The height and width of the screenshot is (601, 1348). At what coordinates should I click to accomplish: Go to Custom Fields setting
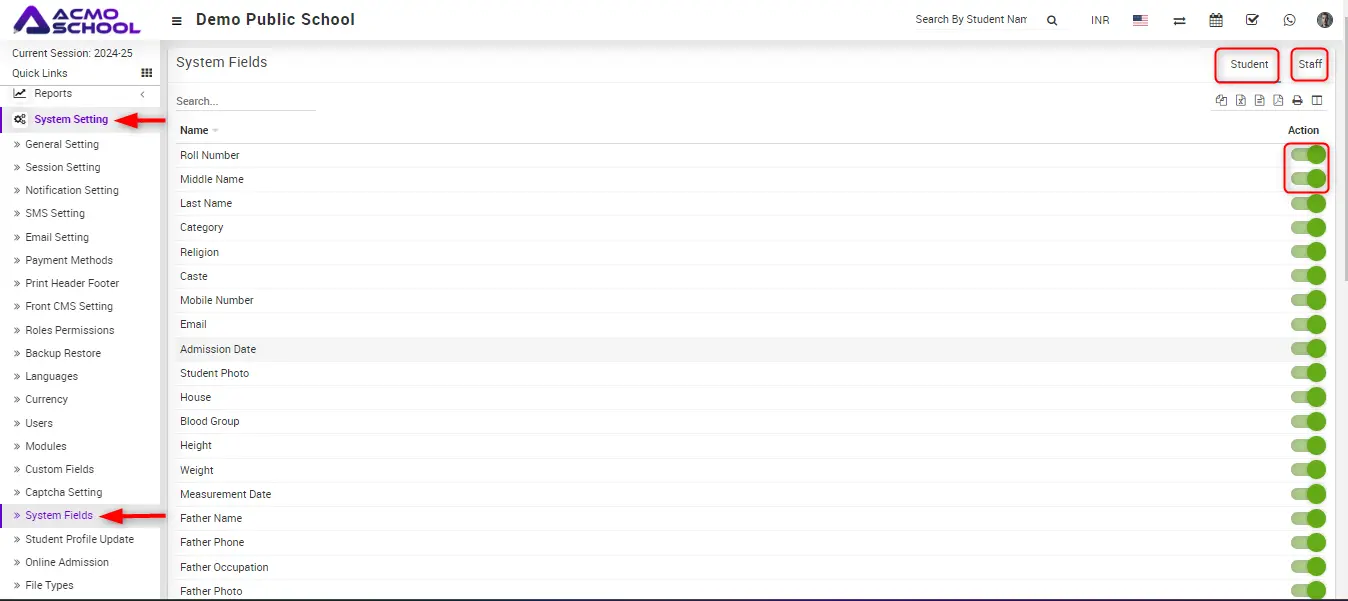tap(60, 469)
